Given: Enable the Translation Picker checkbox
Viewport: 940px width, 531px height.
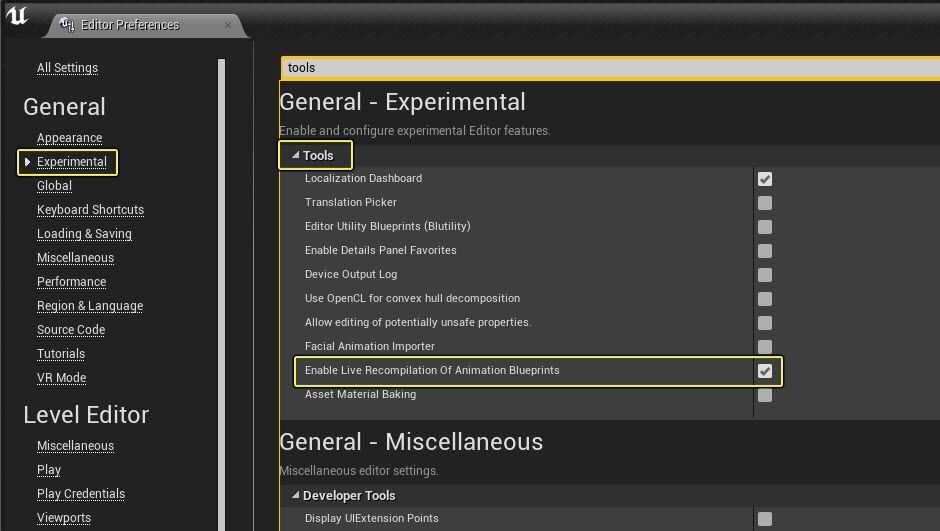Looking at the screenshot, I should point(765,203).
